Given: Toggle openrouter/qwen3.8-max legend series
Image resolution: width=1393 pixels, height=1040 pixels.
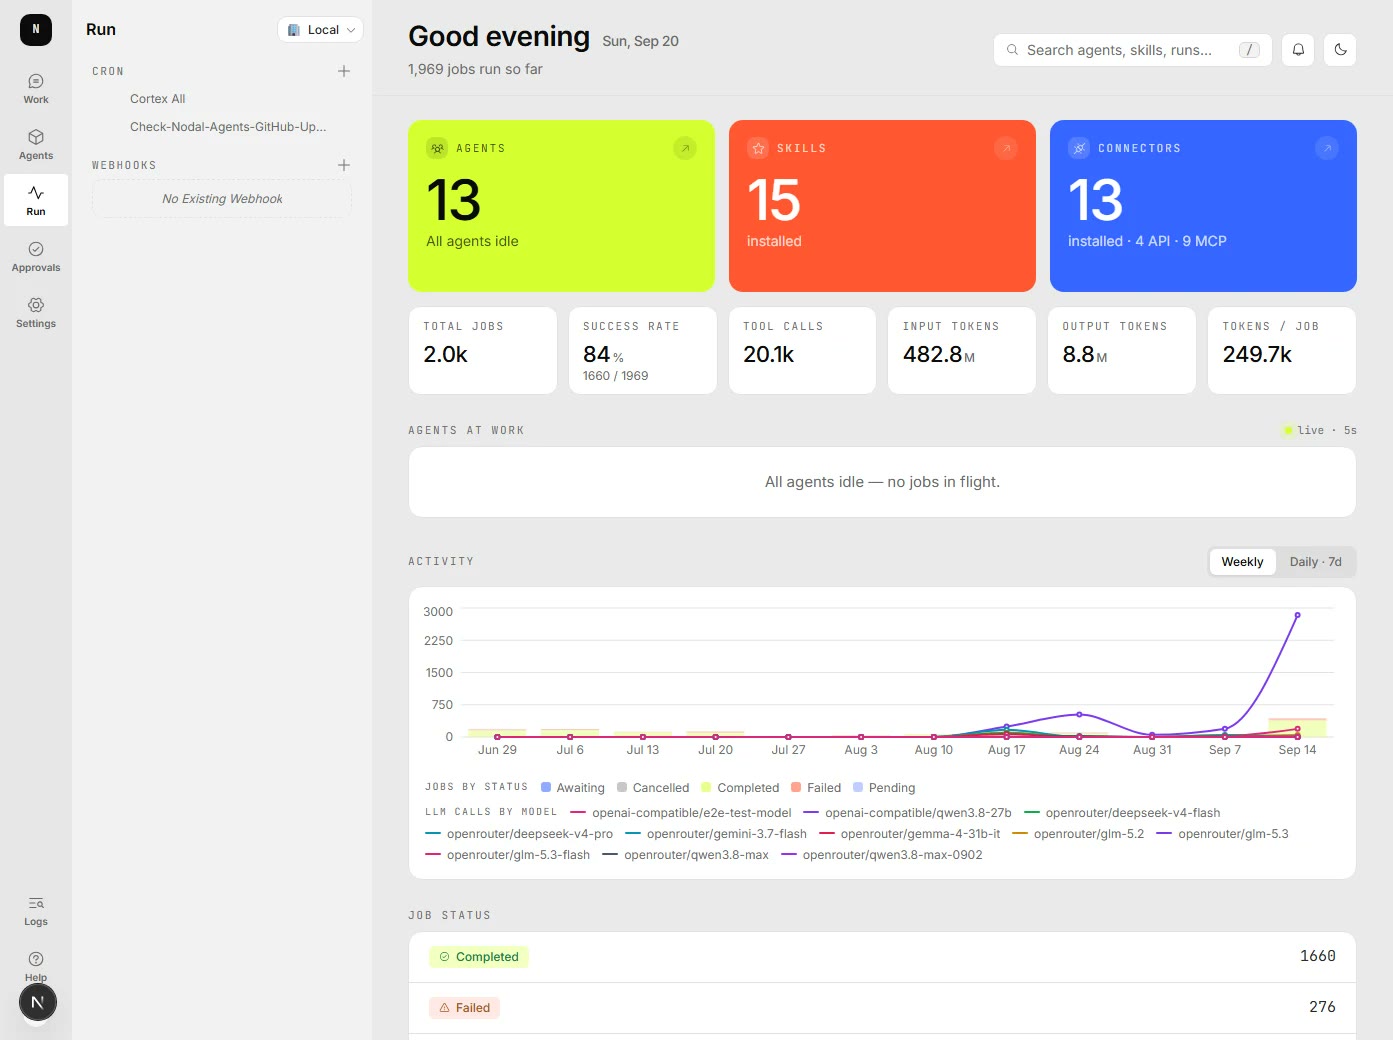Looking at the screenshot, I should point(685,855).
